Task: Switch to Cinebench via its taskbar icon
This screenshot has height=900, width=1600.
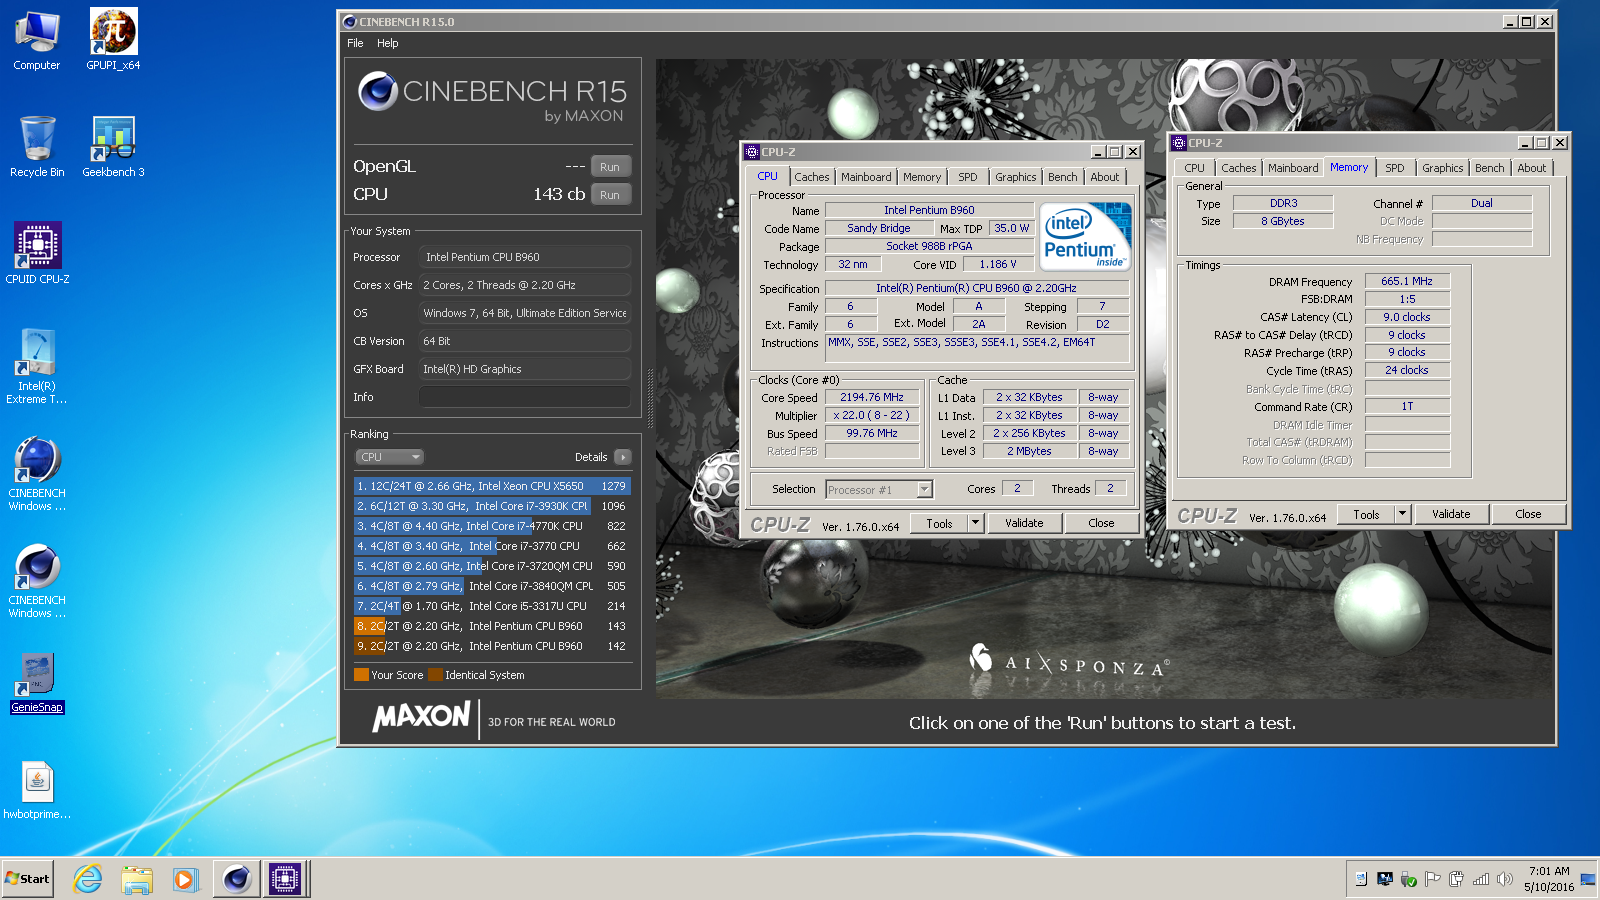Action: [237, 879]
